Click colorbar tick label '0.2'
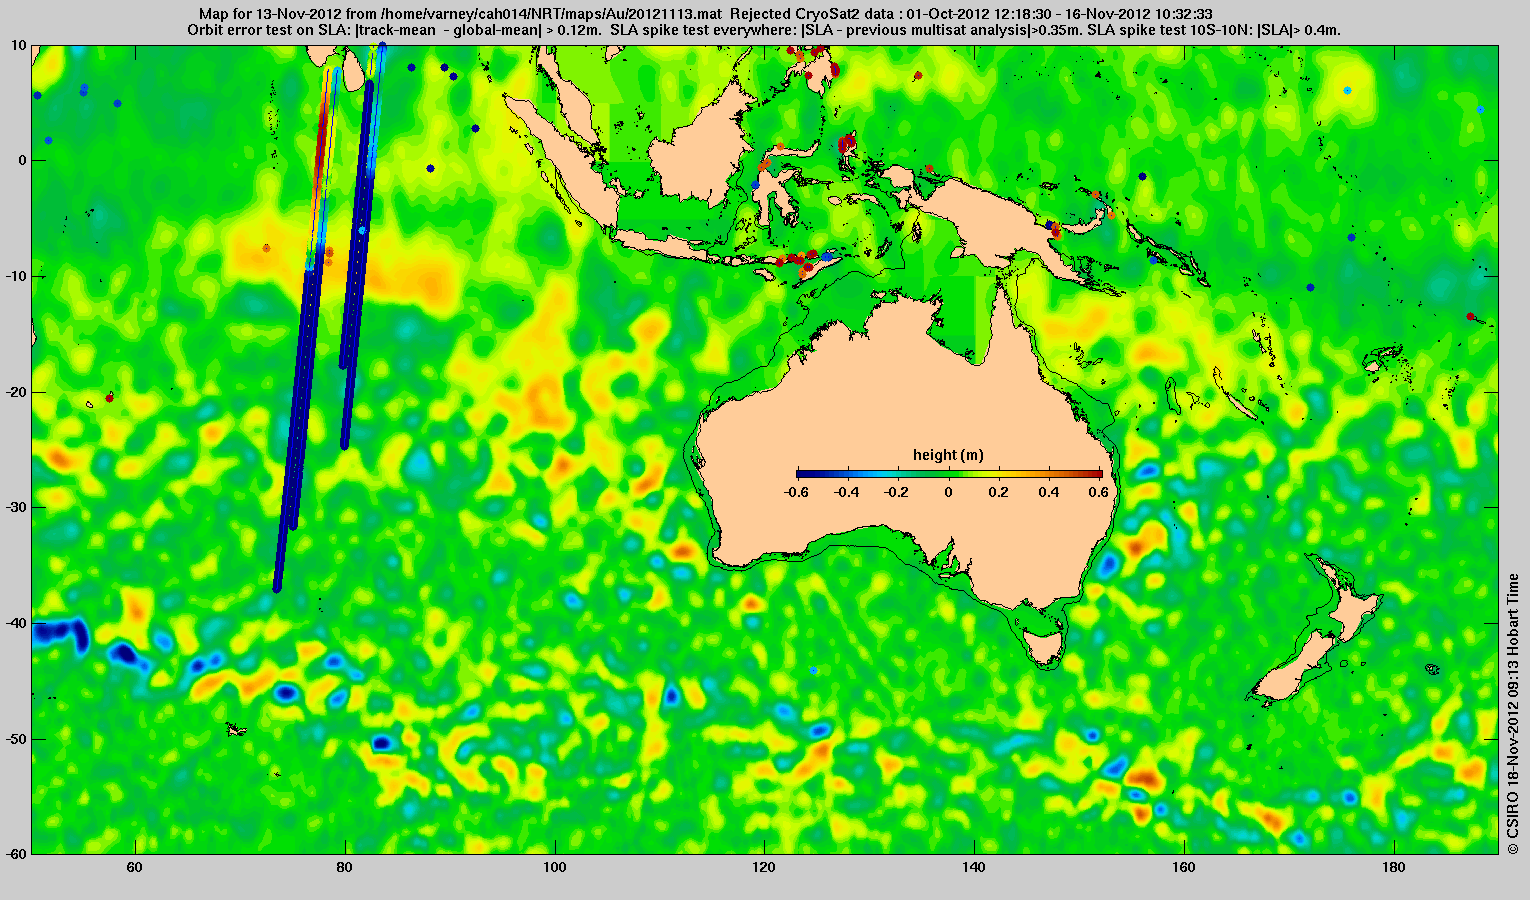 tap(1000, 492)
